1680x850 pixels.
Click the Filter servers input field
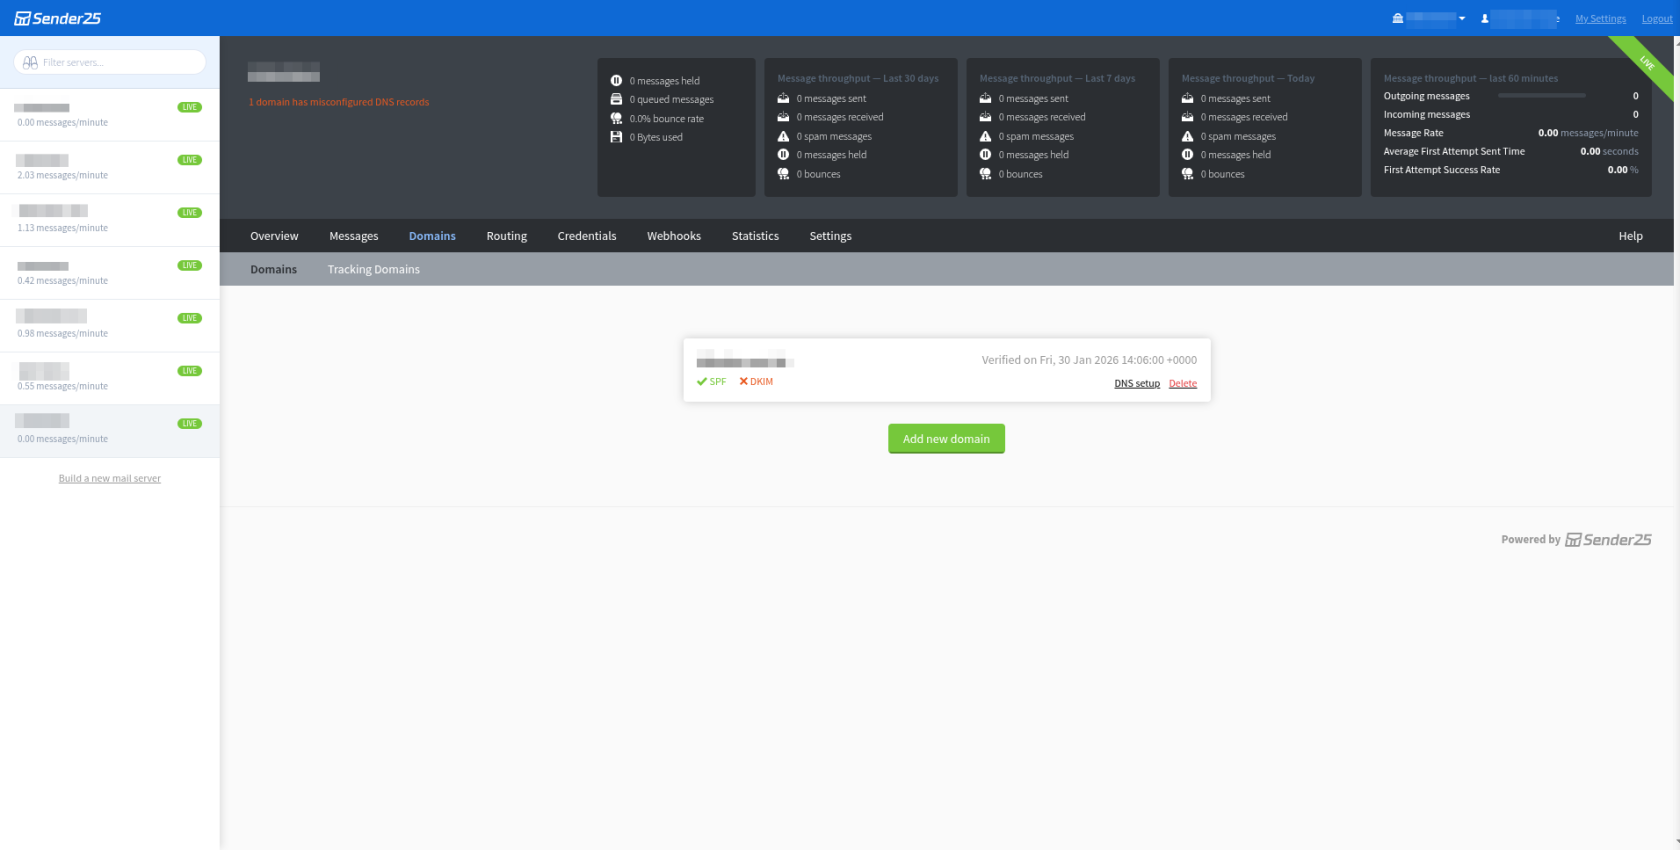tap(110, 62)
